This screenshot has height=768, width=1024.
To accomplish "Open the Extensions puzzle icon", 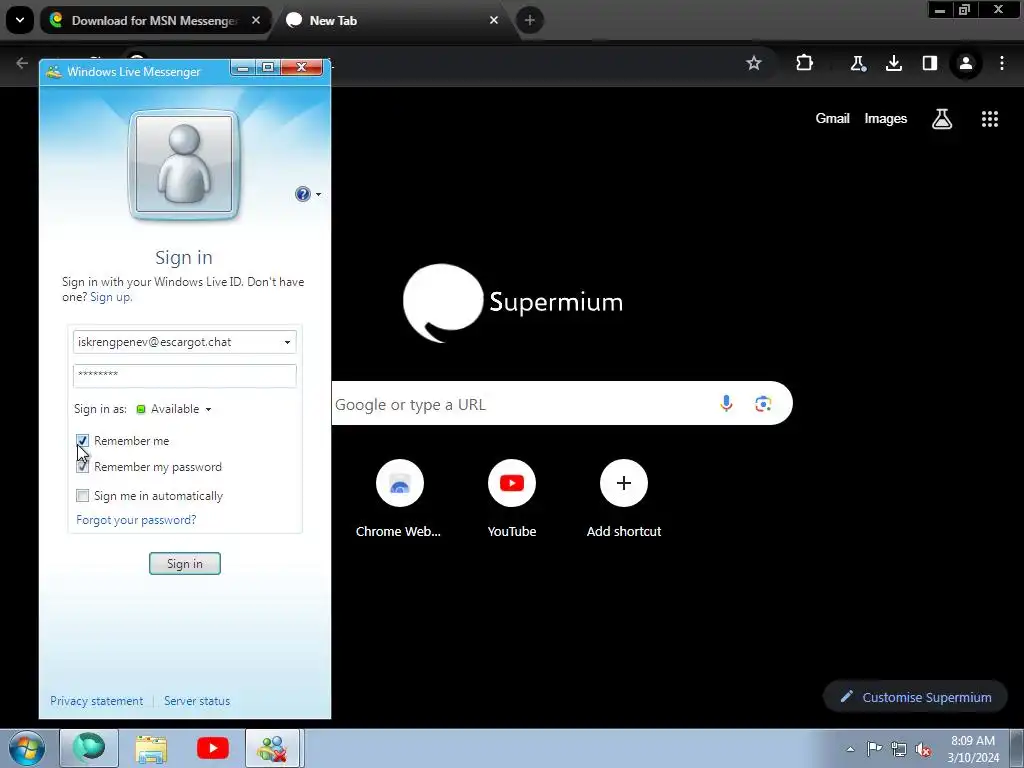I will 805,63.
